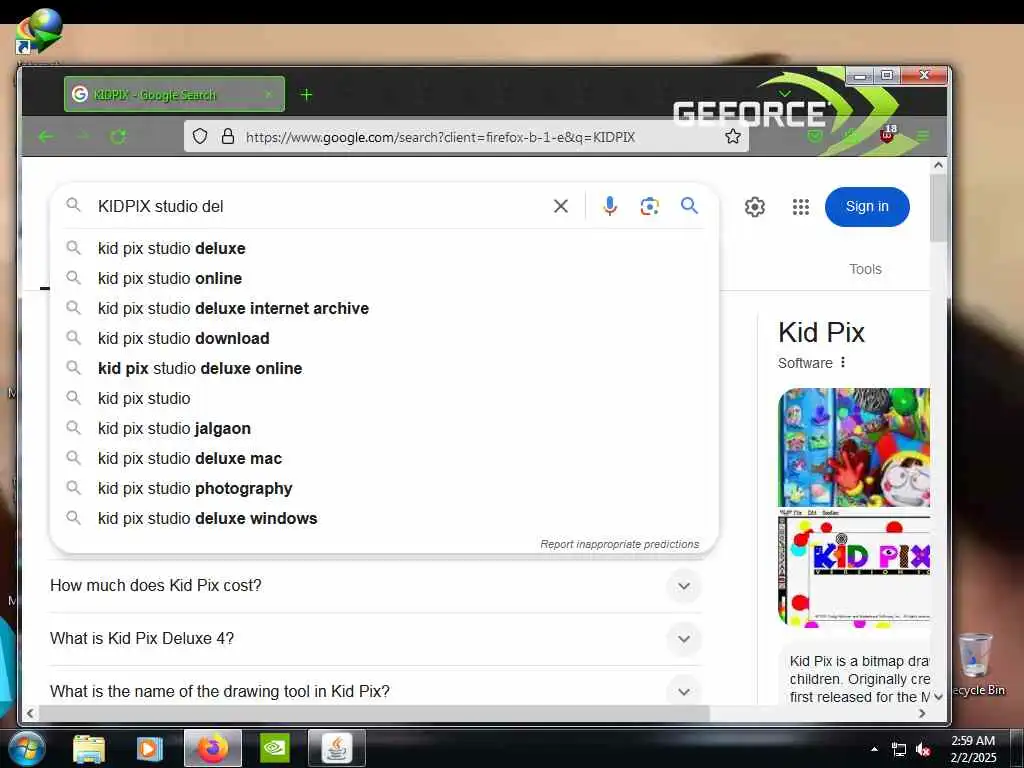Click the Google search text field
The height and width of the screenshot is (768, 1024).
click(320, 206)
